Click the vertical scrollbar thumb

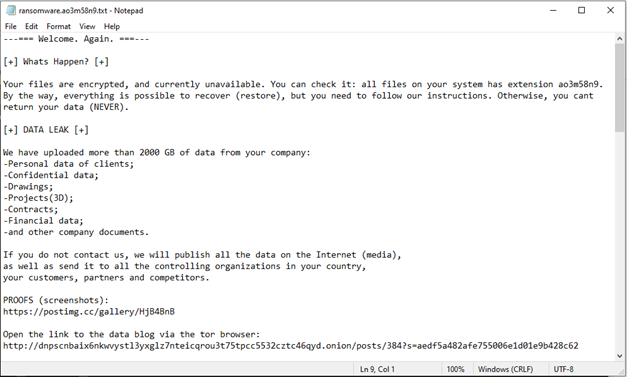click(x=620, y=88)
